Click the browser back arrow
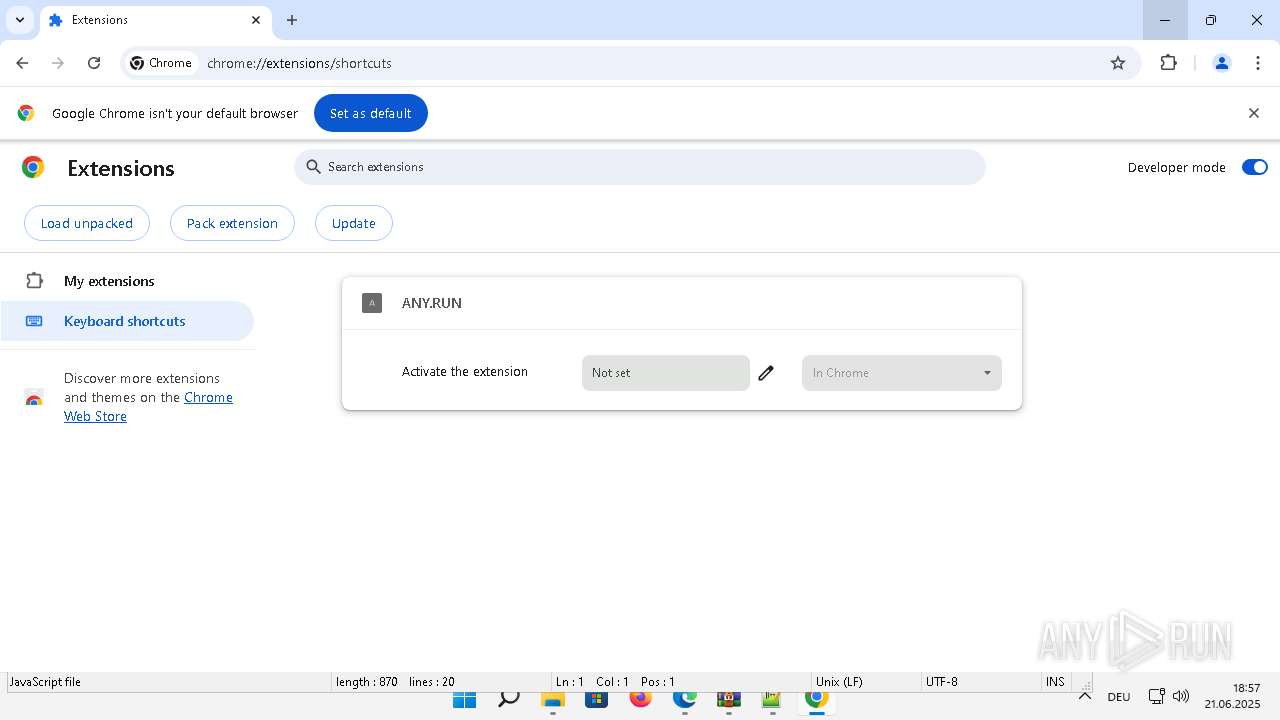Screen dimensions: 1280x720 (x=22, y=63)
